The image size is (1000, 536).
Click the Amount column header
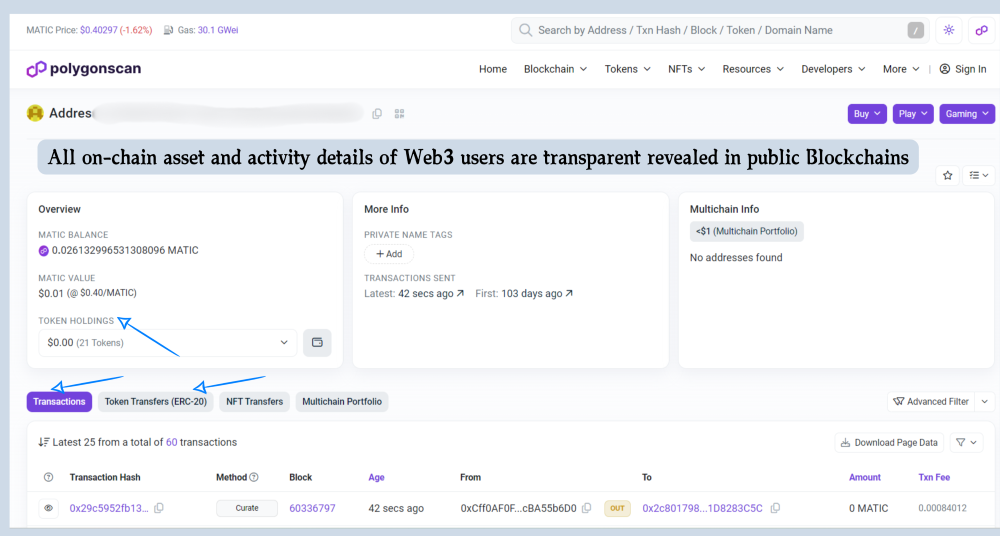pyautogui.click(x=865, y=477)
